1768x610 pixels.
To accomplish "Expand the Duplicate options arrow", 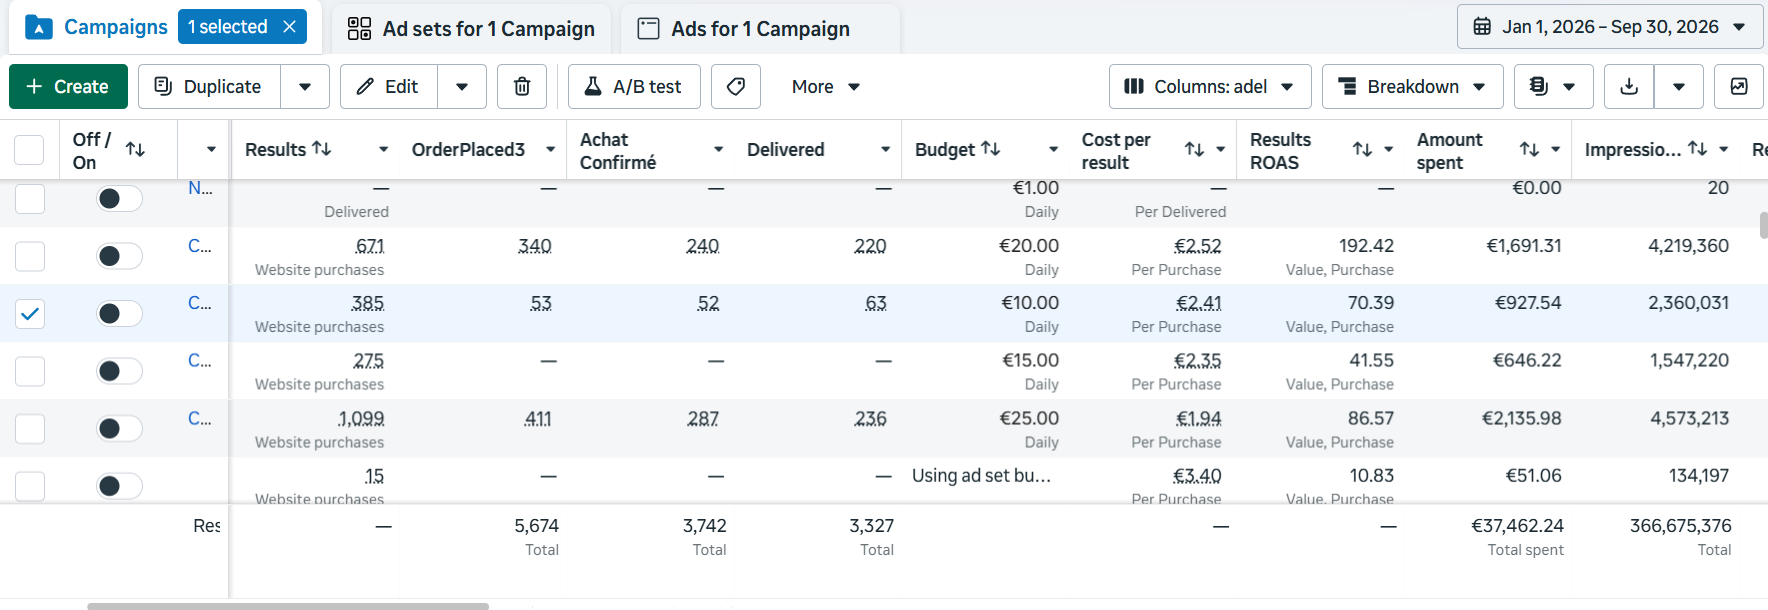I will [305, 87].
